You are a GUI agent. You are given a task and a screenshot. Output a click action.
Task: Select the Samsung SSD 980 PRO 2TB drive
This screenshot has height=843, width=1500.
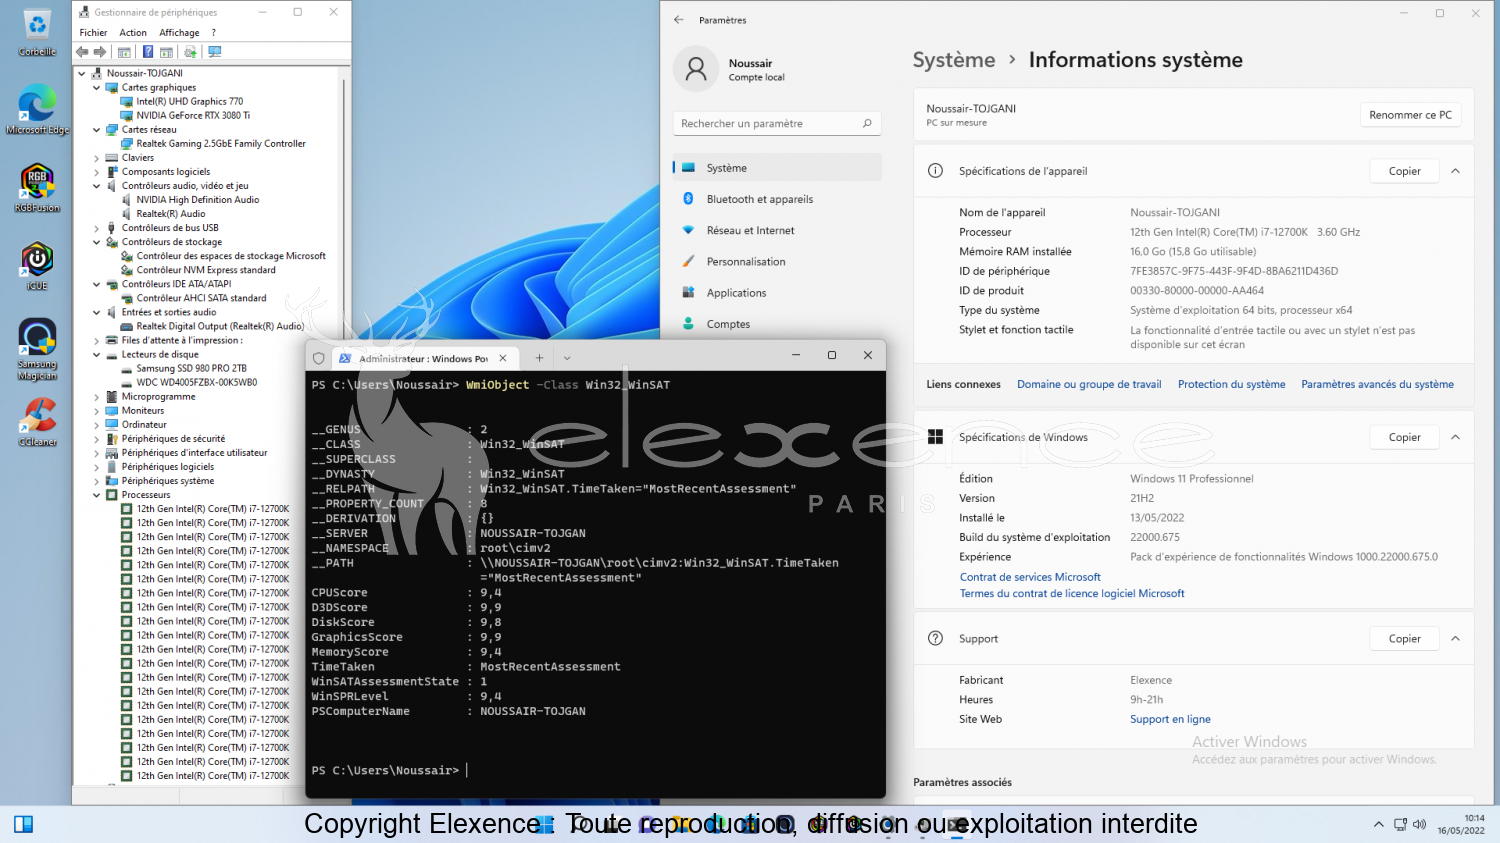click(x=191, y=368)
